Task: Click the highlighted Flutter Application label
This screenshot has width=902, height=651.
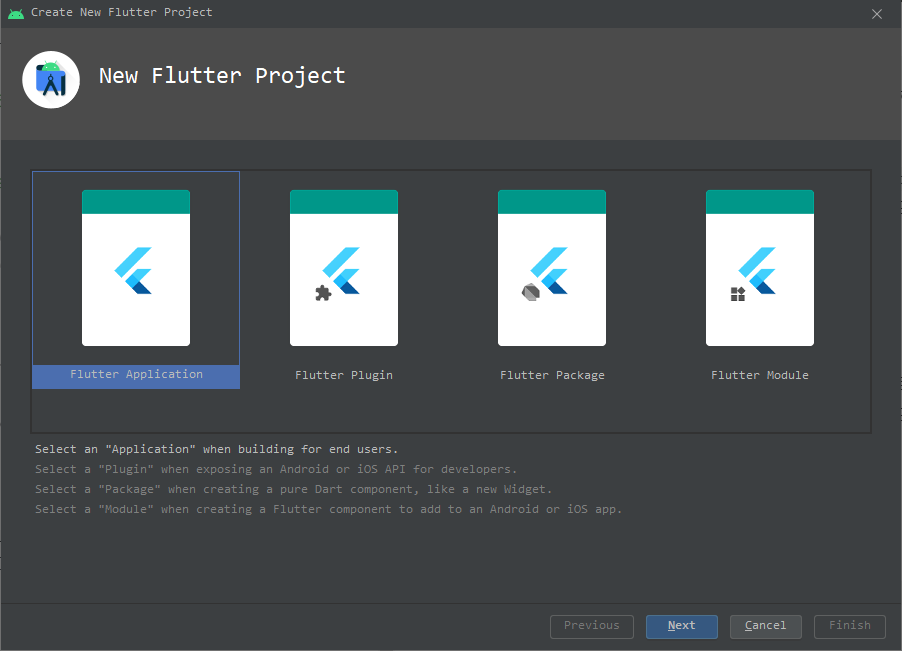Action: [x=135, y=374]
